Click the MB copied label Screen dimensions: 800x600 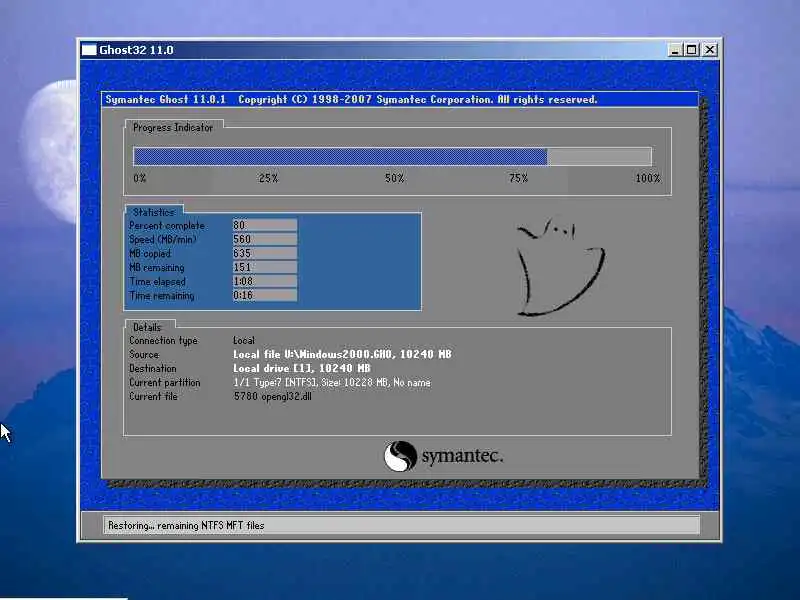pyautogui.click(x=149, y=254)
